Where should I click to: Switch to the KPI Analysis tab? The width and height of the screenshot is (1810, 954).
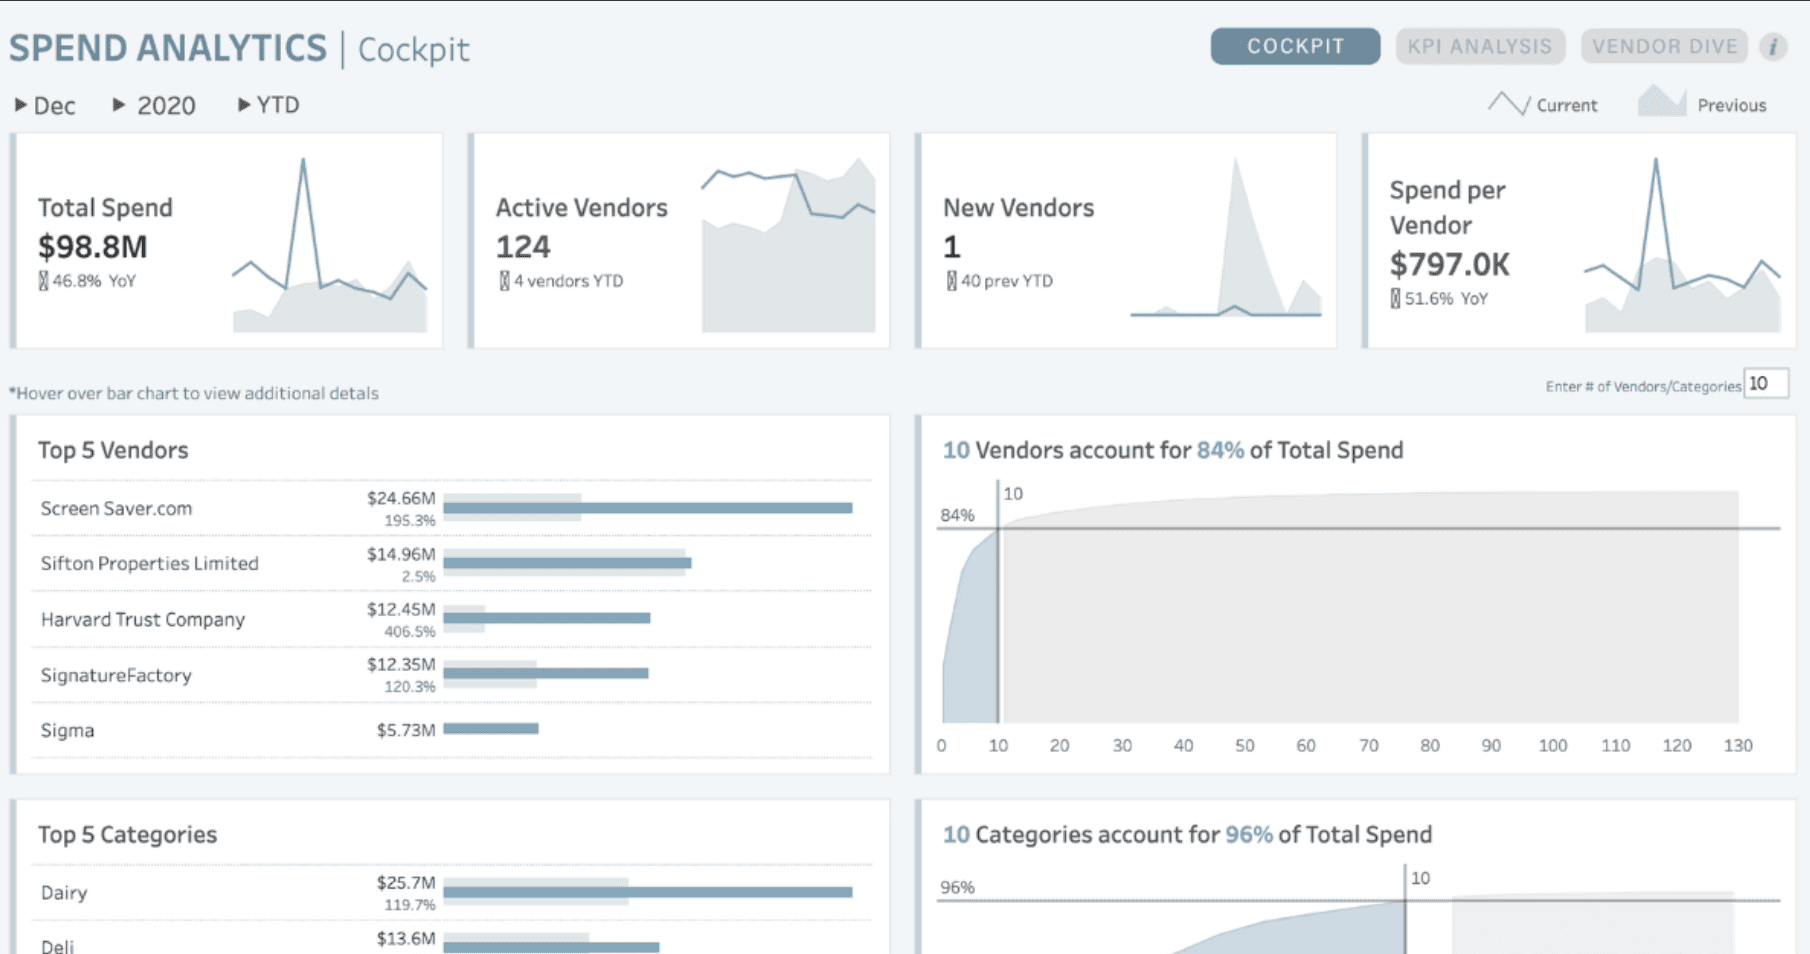coord(1479,46)
